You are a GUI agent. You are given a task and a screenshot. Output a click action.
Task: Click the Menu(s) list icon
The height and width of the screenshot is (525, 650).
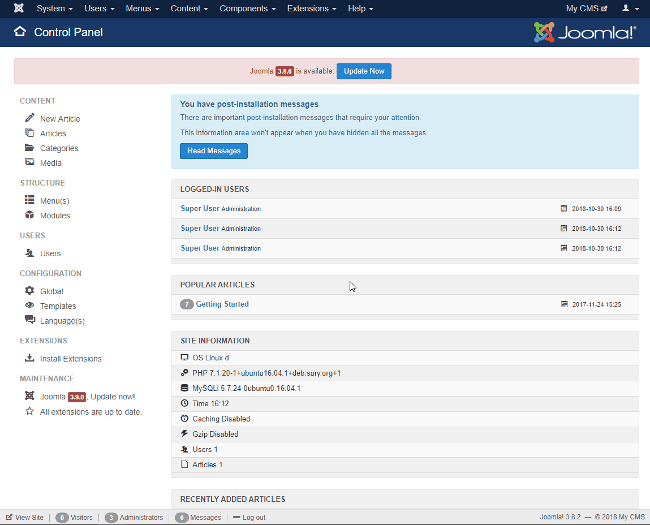point(29,200)
